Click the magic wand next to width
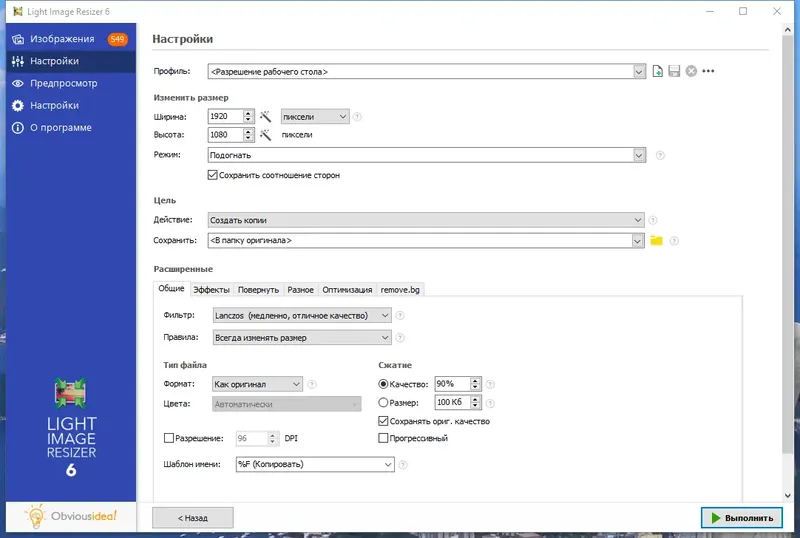800x538 pixels. [265, 117]
